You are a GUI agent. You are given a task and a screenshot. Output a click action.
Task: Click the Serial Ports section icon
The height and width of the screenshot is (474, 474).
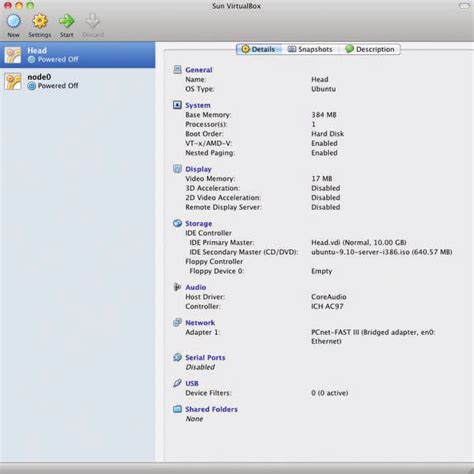(177, 357)
